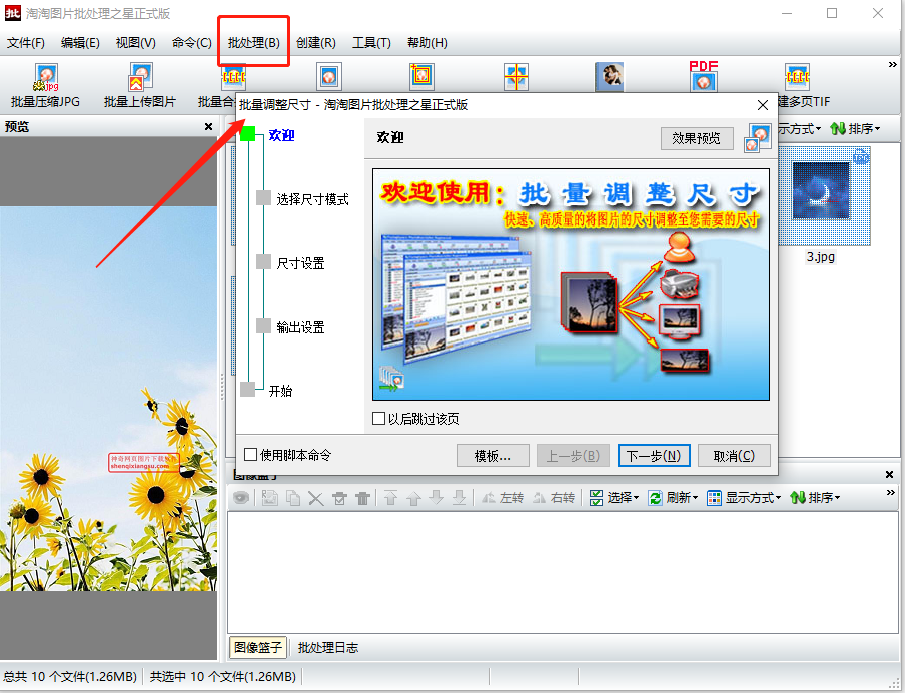This screenshot has width=905, height=693.
Task: Select the 输出设置 wizard step
Action: click(300, 327)
